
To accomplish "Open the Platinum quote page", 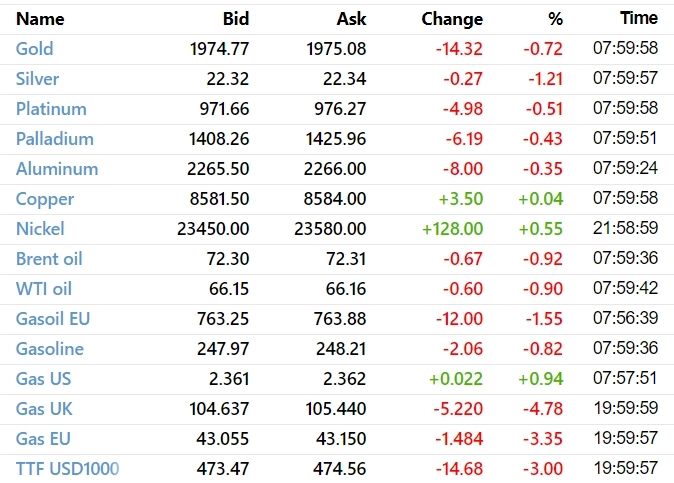I will [51, 109].
